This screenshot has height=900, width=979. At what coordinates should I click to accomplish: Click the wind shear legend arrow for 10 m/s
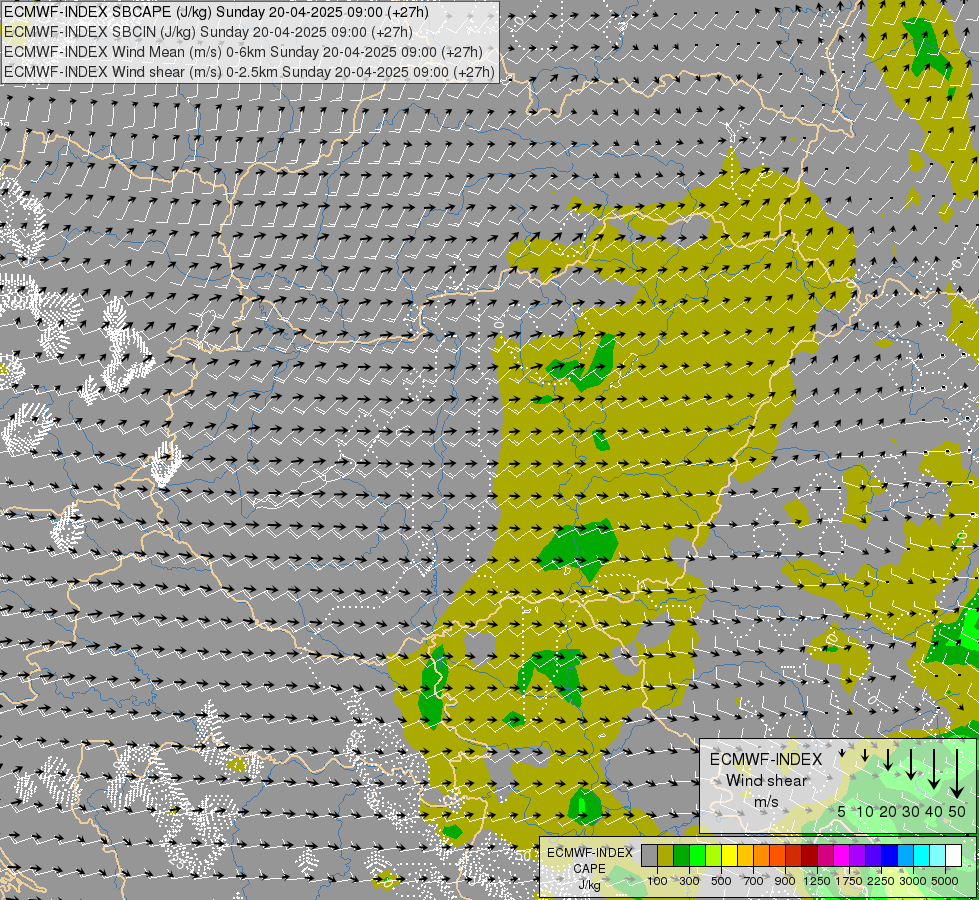[x=865, y=755]
